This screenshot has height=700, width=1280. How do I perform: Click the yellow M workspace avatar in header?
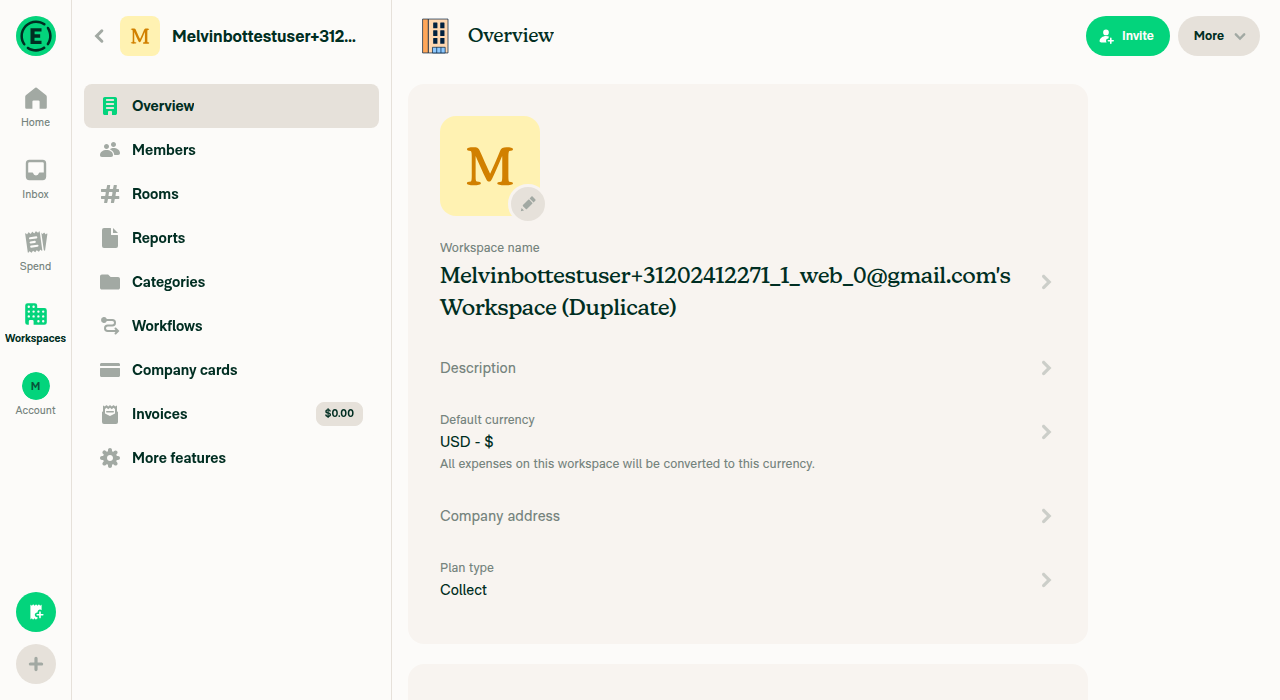click(x=140, y=36)
